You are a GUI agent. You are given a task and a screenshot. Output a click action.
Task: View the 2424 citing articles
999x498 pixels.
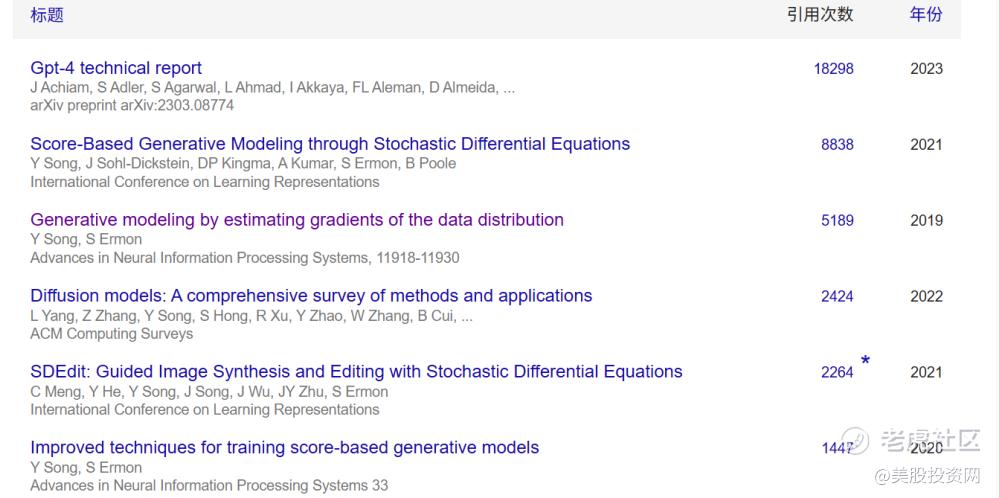(837, 297)
